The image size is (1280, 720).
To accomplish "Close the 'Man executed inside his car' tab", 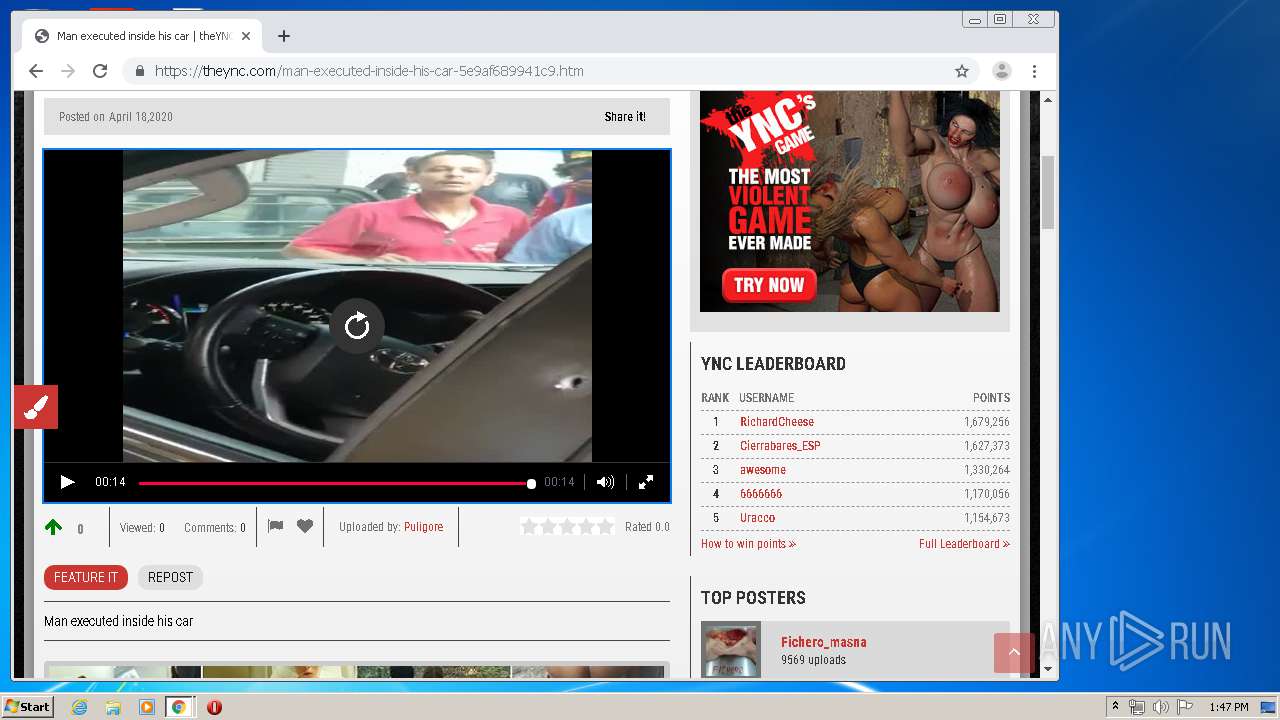I will coord(246,36).
